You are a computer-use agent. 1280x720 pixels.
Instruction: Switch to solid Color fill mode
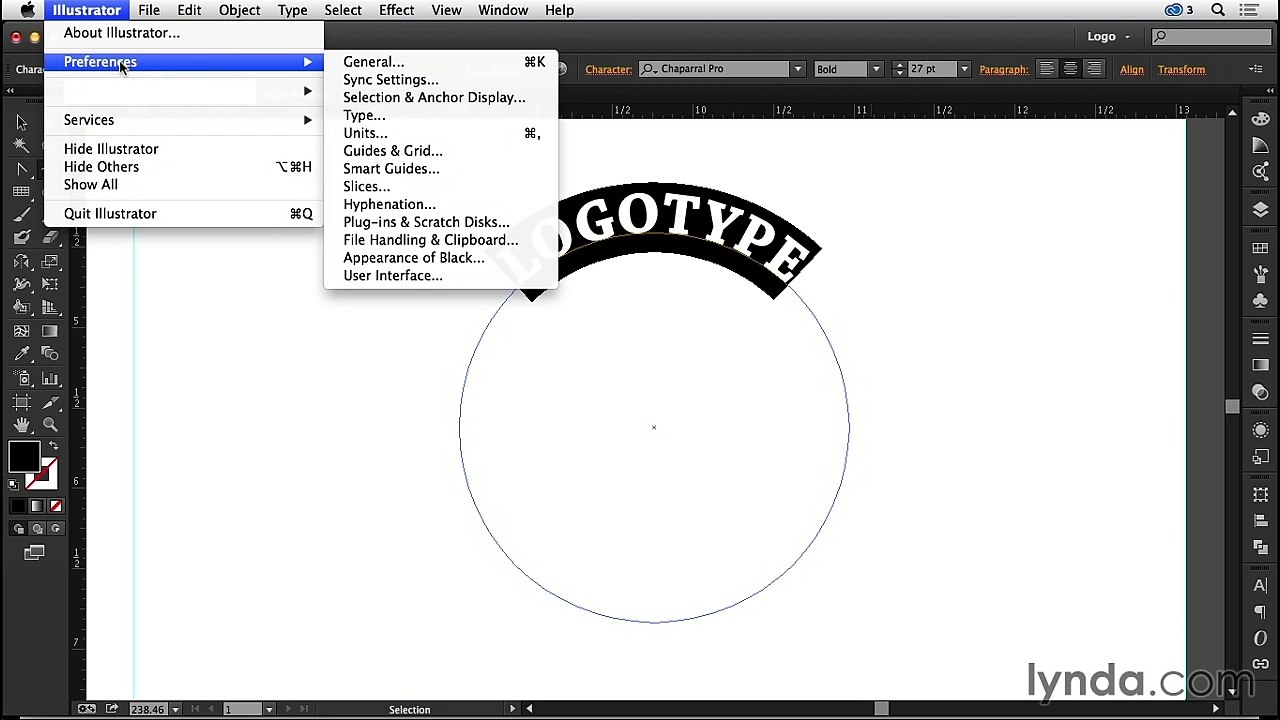[x=18, y=506]
